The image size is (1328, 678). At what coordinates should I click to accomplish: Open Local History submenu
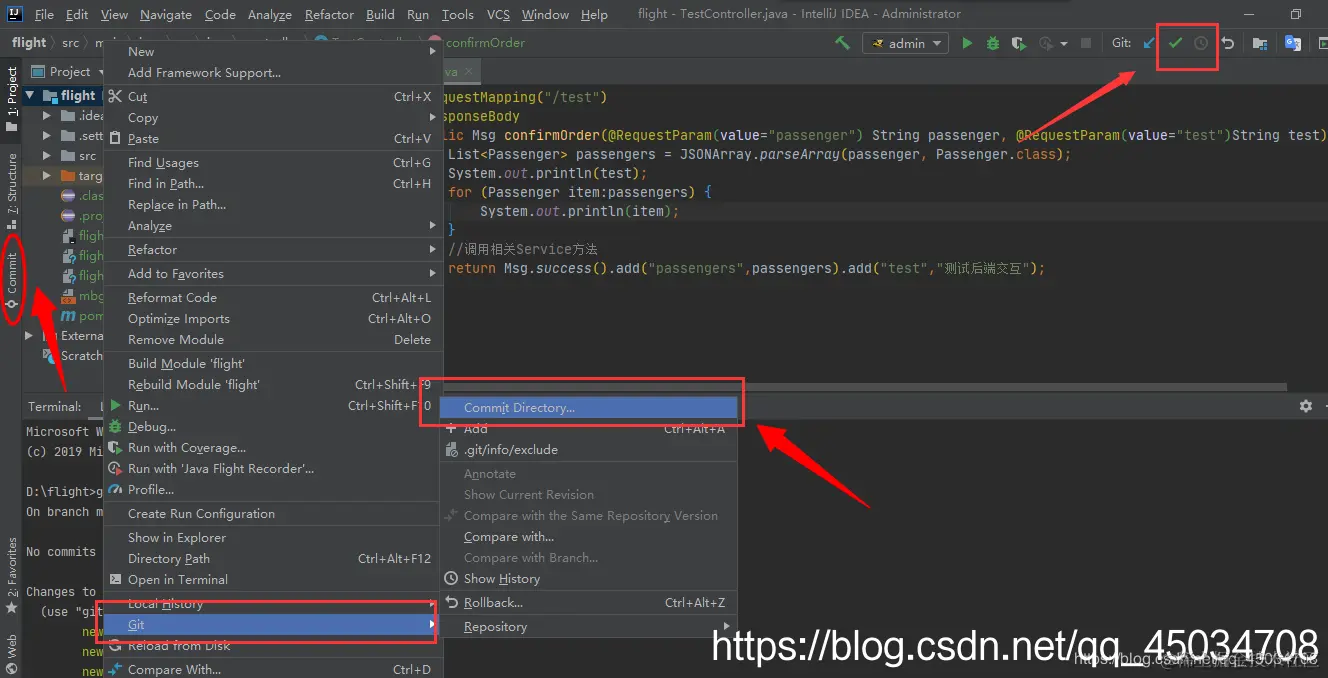click(x=272, y=603)
